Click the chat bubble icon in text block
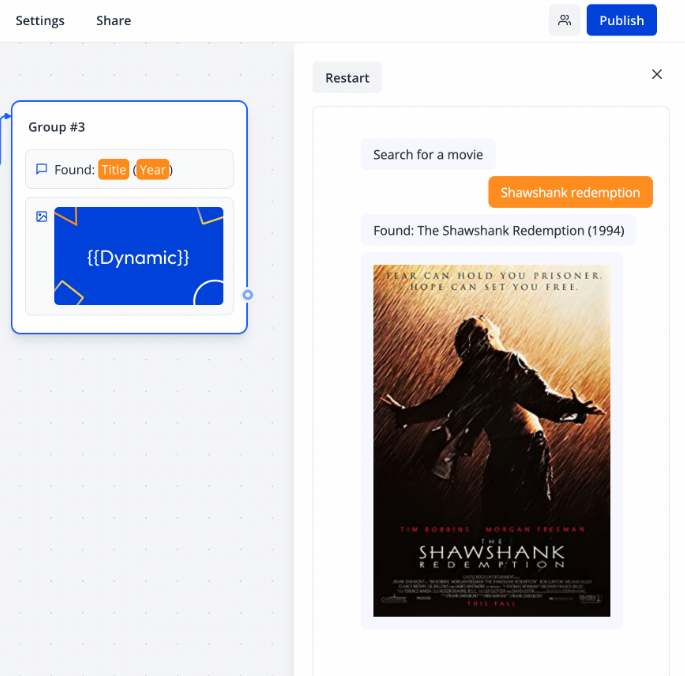The height and width of the screenshot is (676, 685). point(42,169)
